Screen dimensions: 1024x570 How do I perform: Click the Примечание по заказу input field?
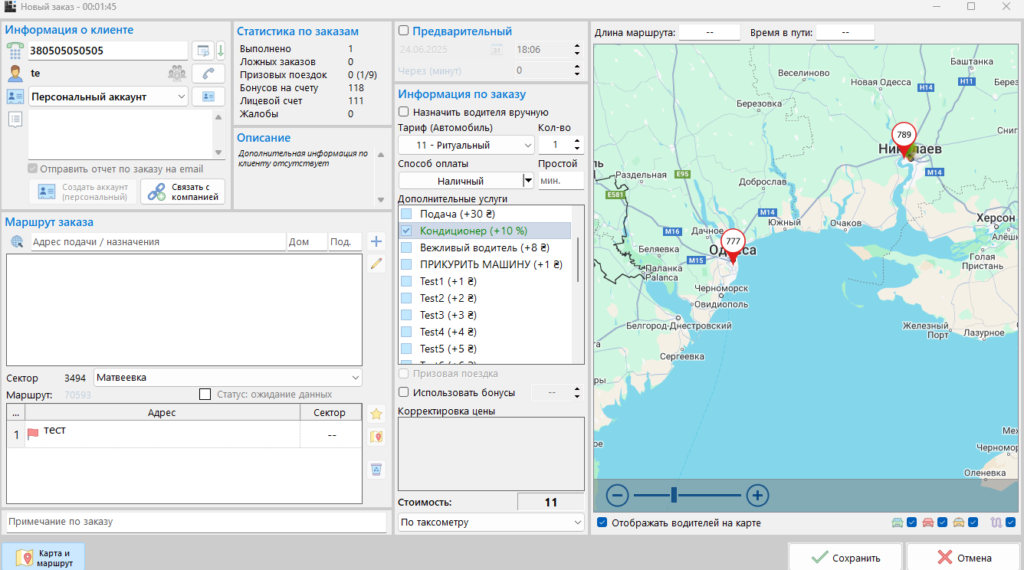point(196,522)
